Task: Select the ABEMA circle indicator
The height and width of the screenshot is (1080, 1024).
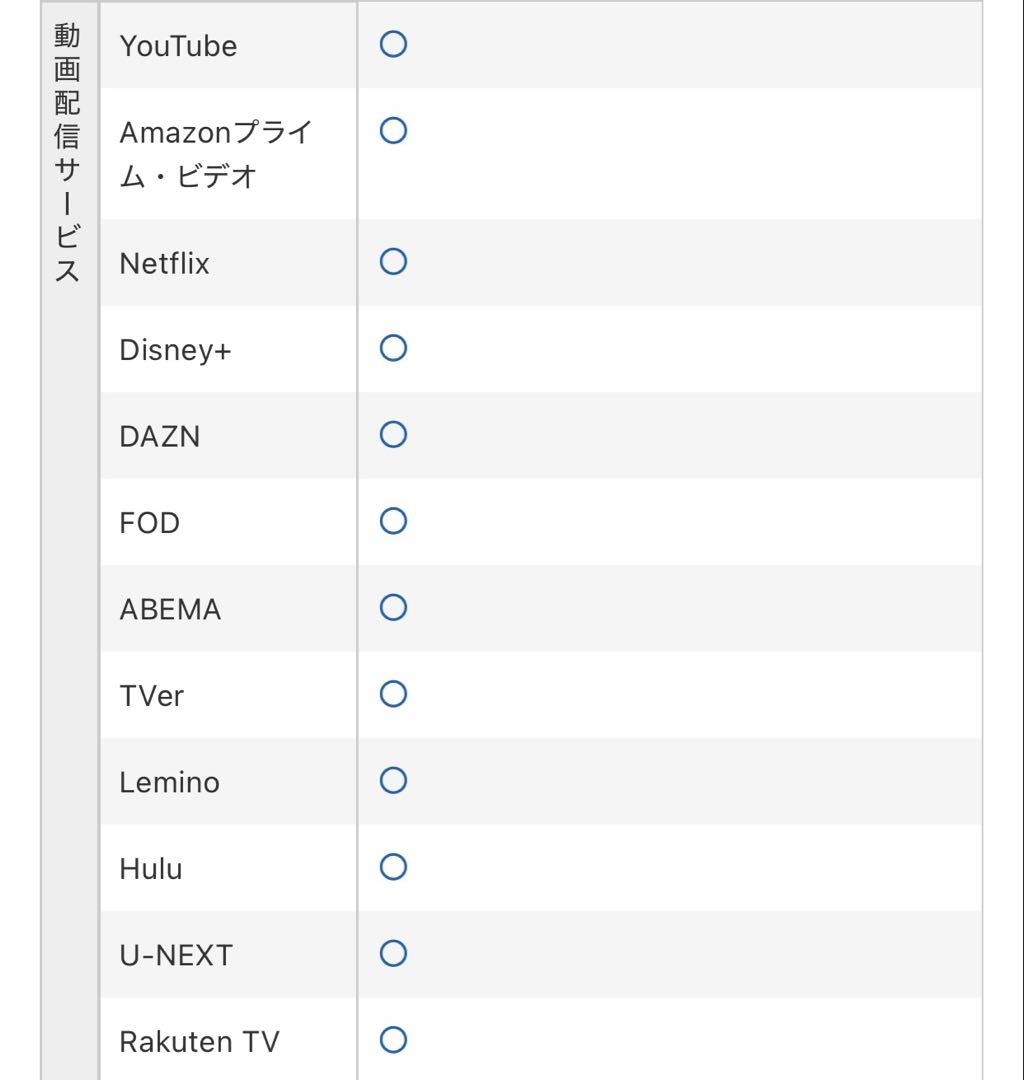Action: (x=394, y=607)
